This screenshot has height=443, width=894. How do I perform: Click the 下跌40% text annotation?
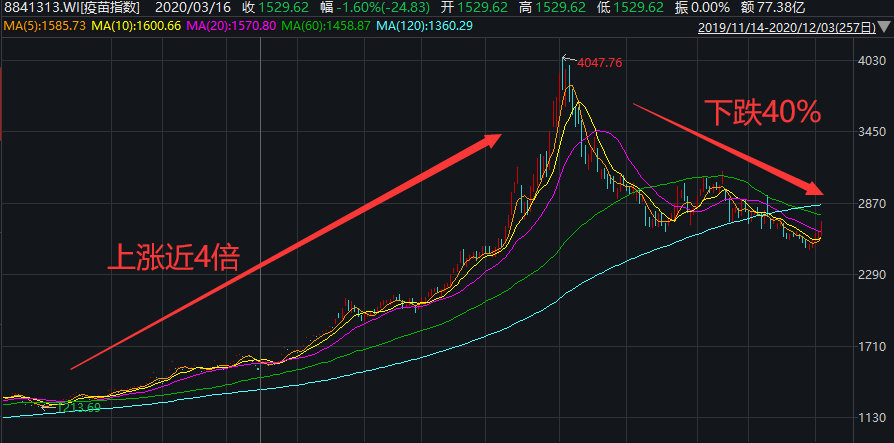(x=762, y=112)
